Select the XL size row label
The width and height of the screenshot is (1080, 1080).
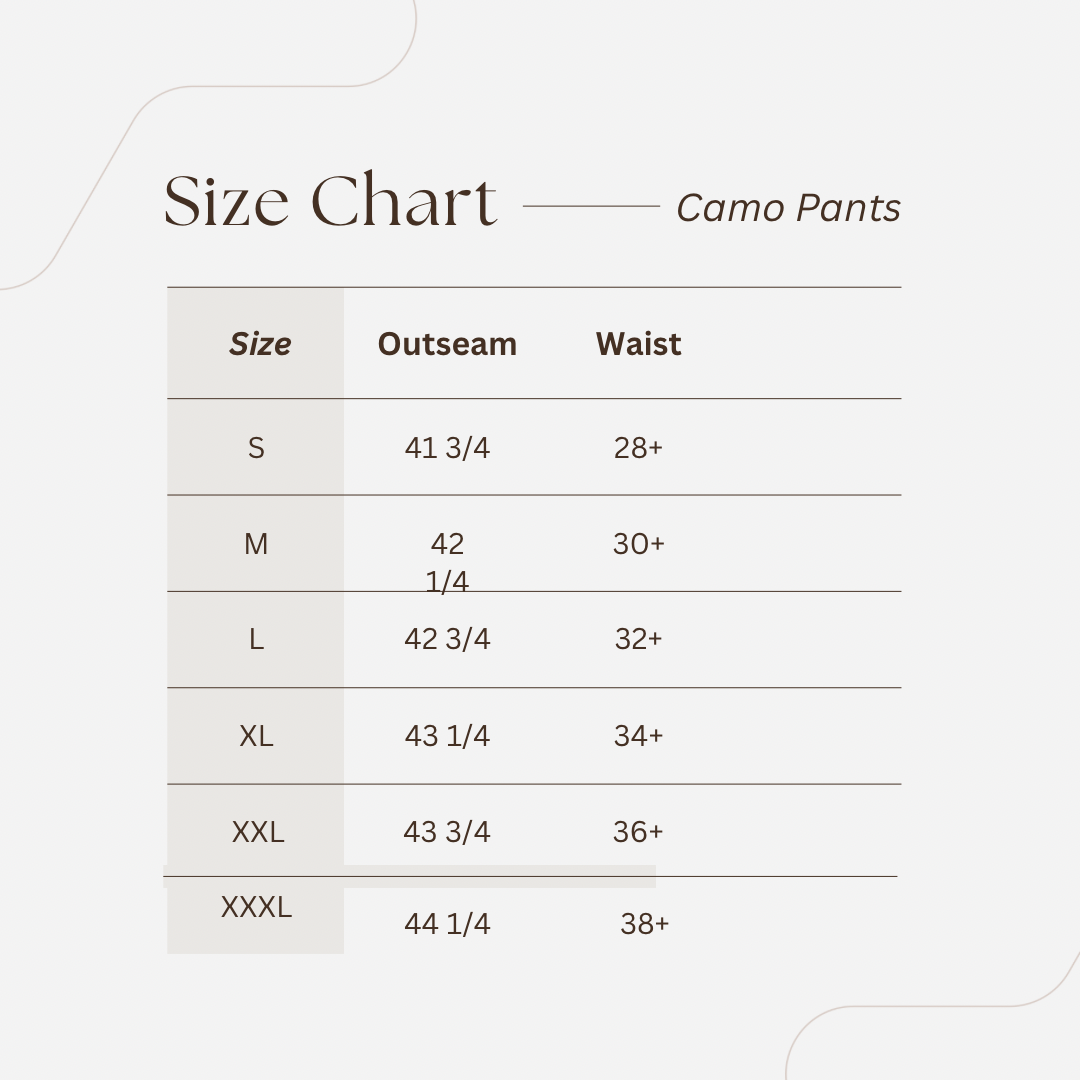(256, 736)
